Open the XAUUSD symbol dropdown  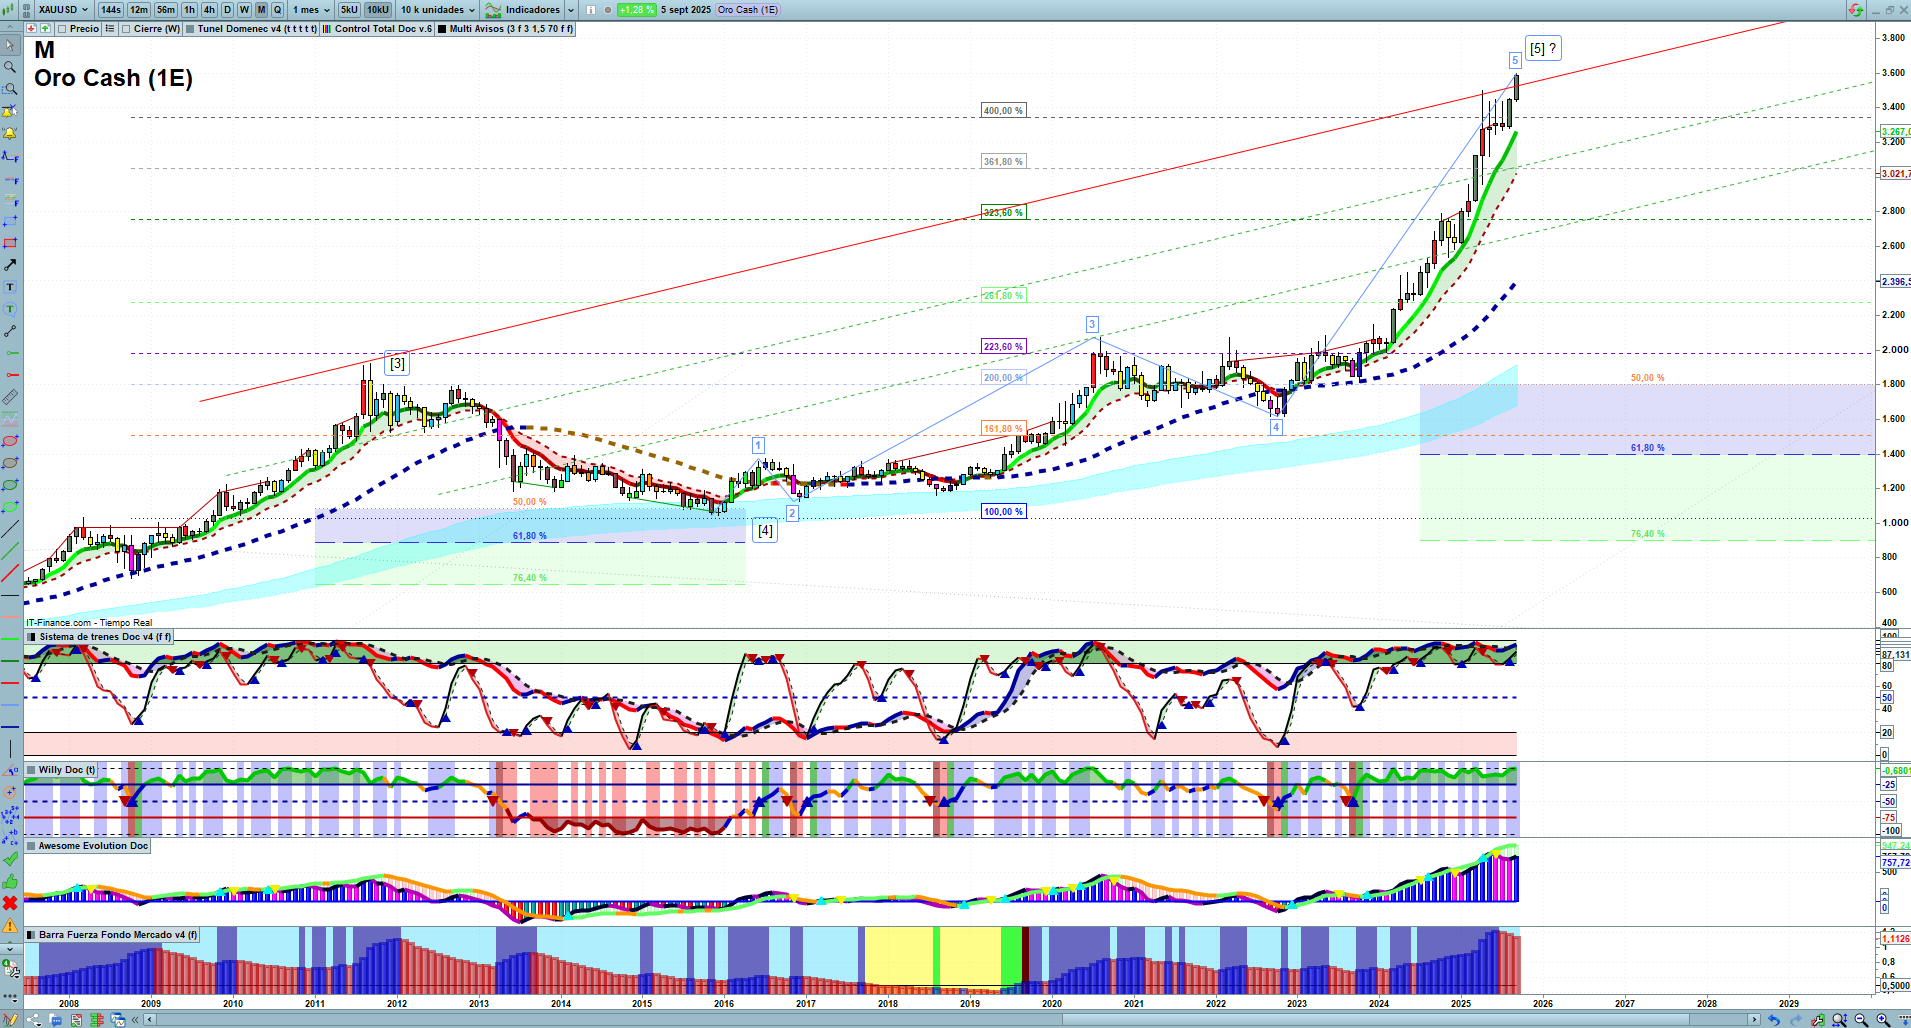63,10
